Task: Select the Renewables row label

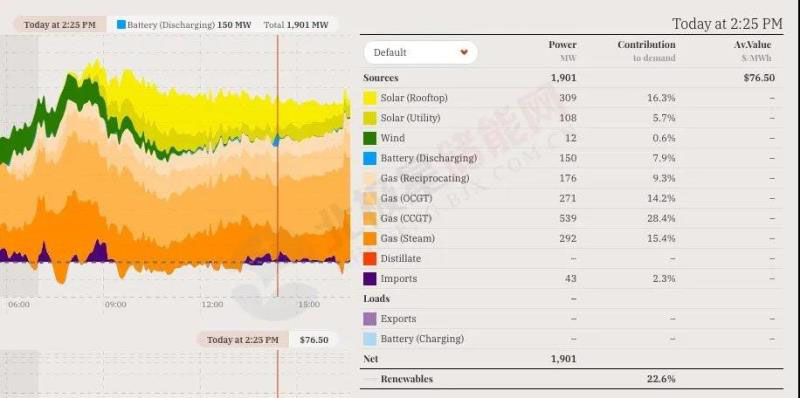Action: (x=406, y=379)
